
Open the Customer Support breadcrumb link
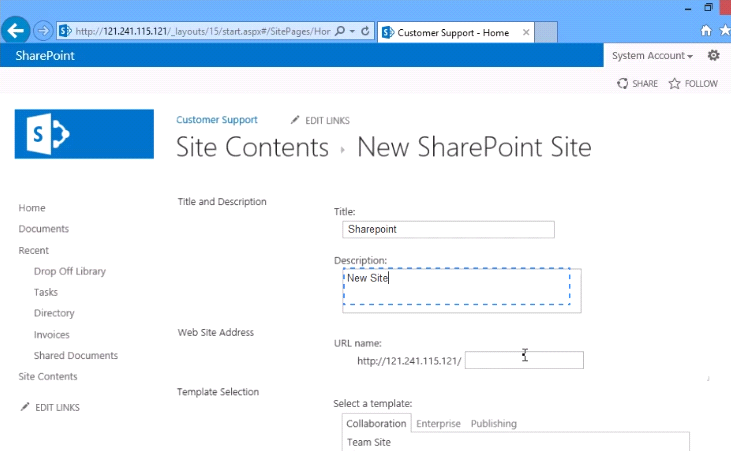click(217, 120)
